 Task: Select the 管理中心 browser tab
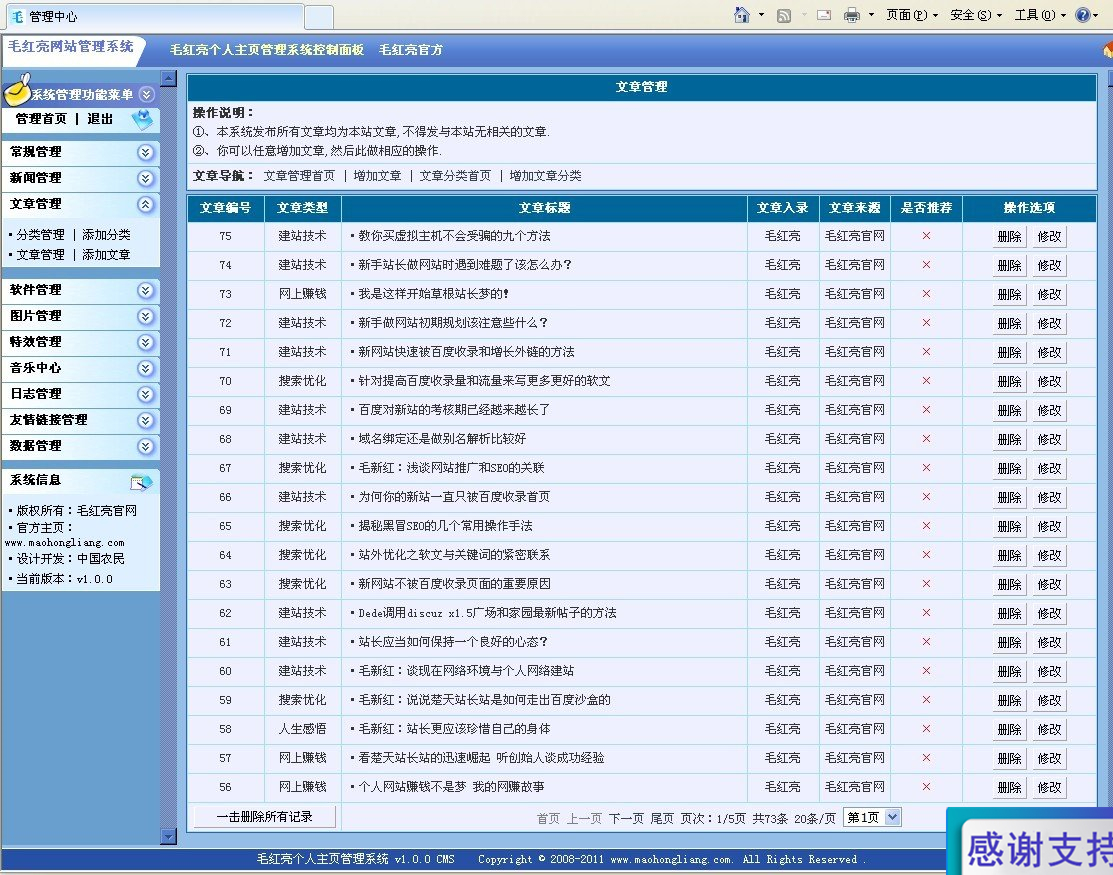[x=153, y=16]
